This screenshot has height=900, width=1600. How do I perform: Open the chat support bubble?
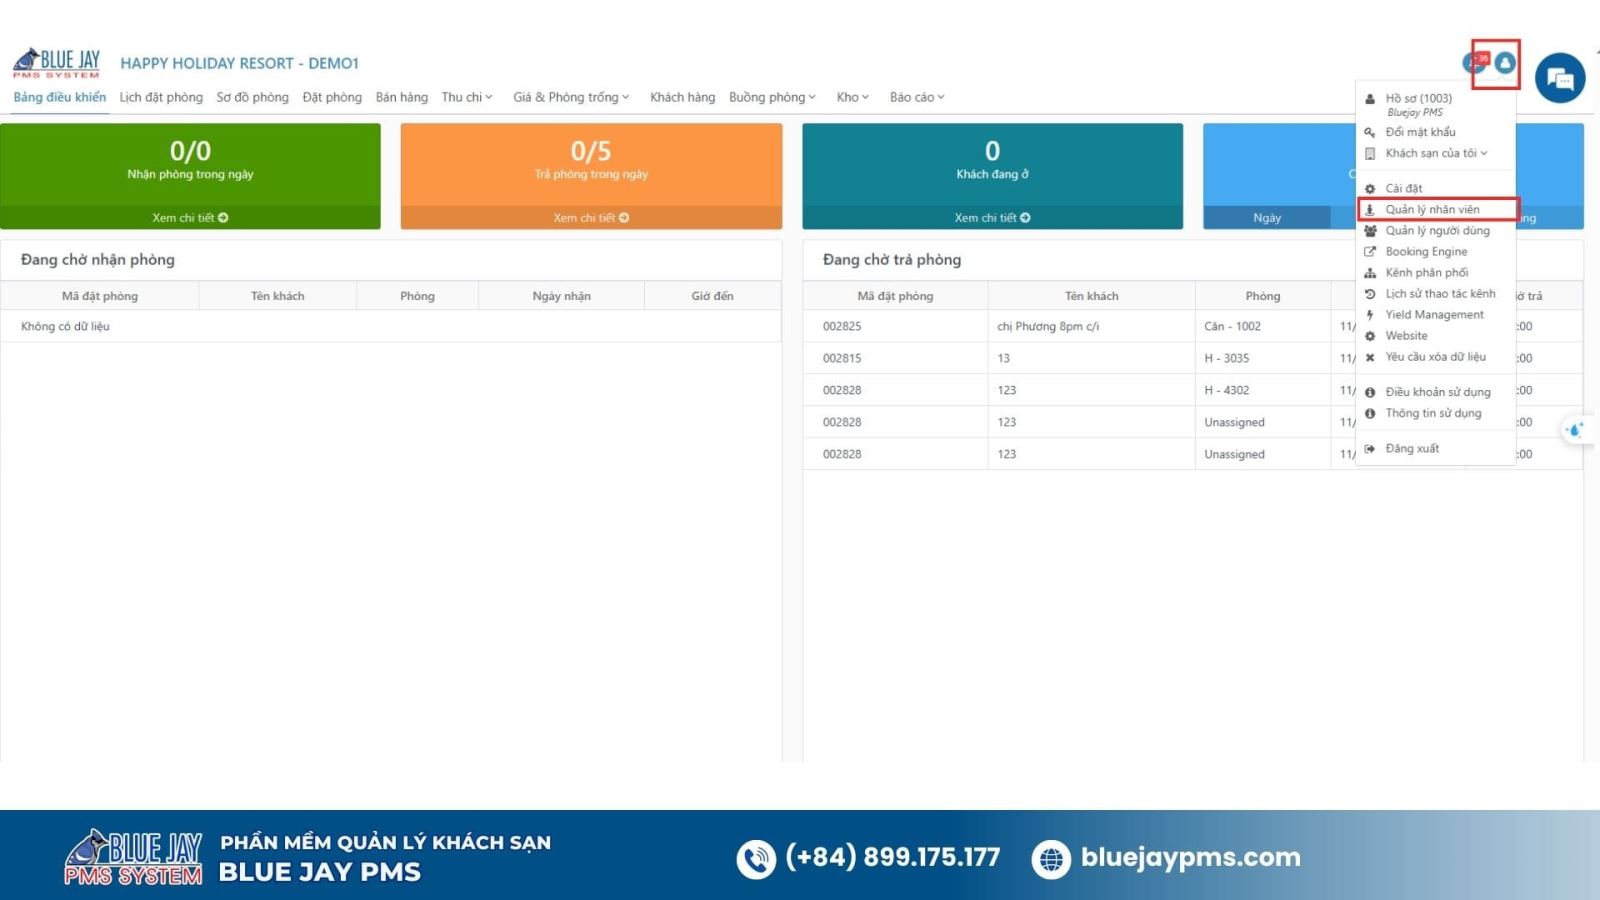1560,76
